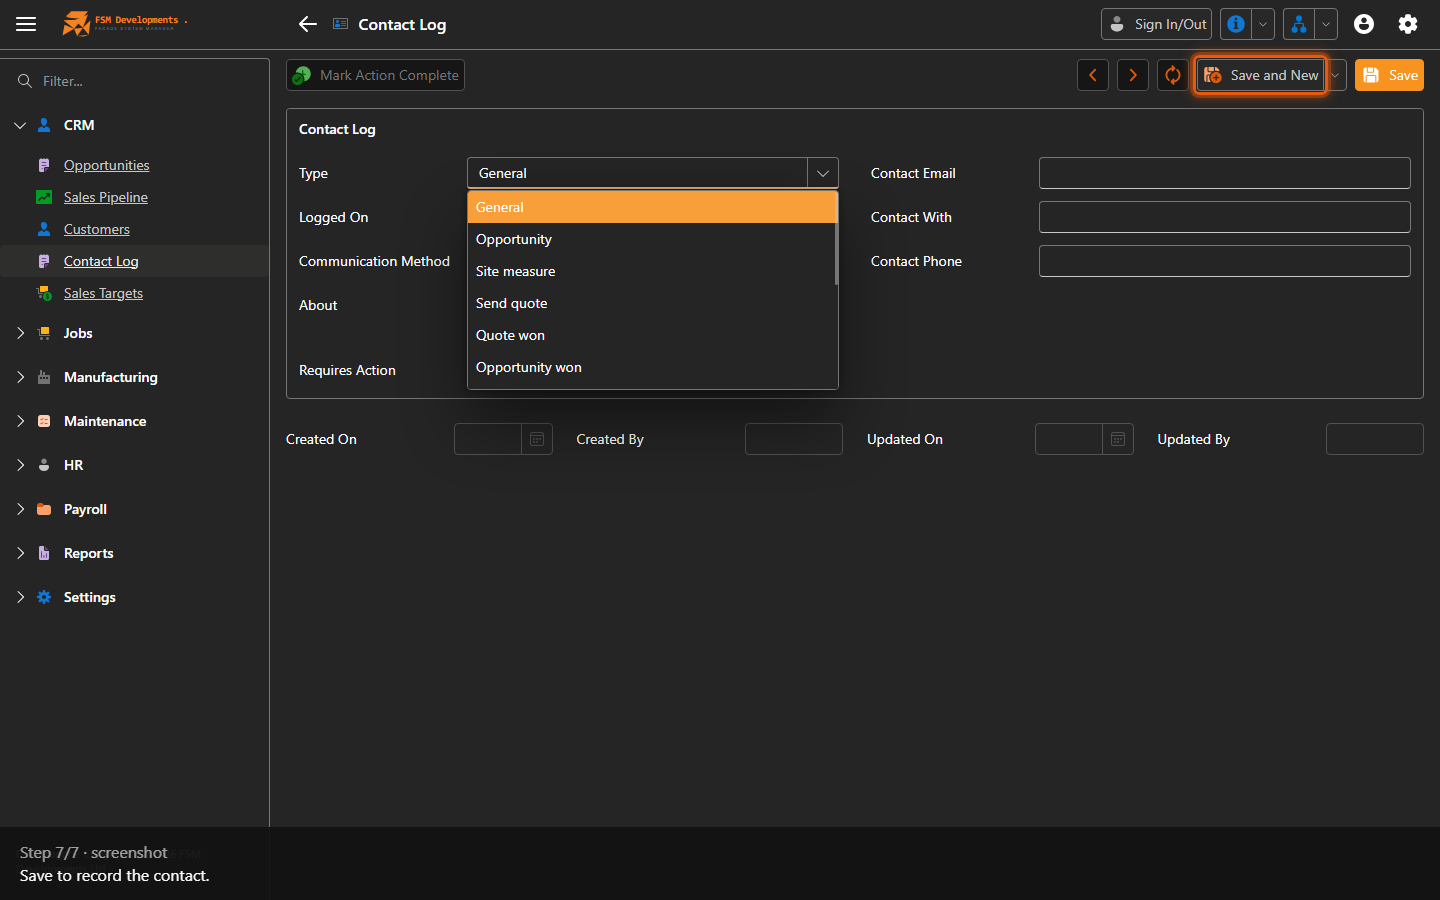
Task: Open the user account profile icon
Action: coord(1364,24)
